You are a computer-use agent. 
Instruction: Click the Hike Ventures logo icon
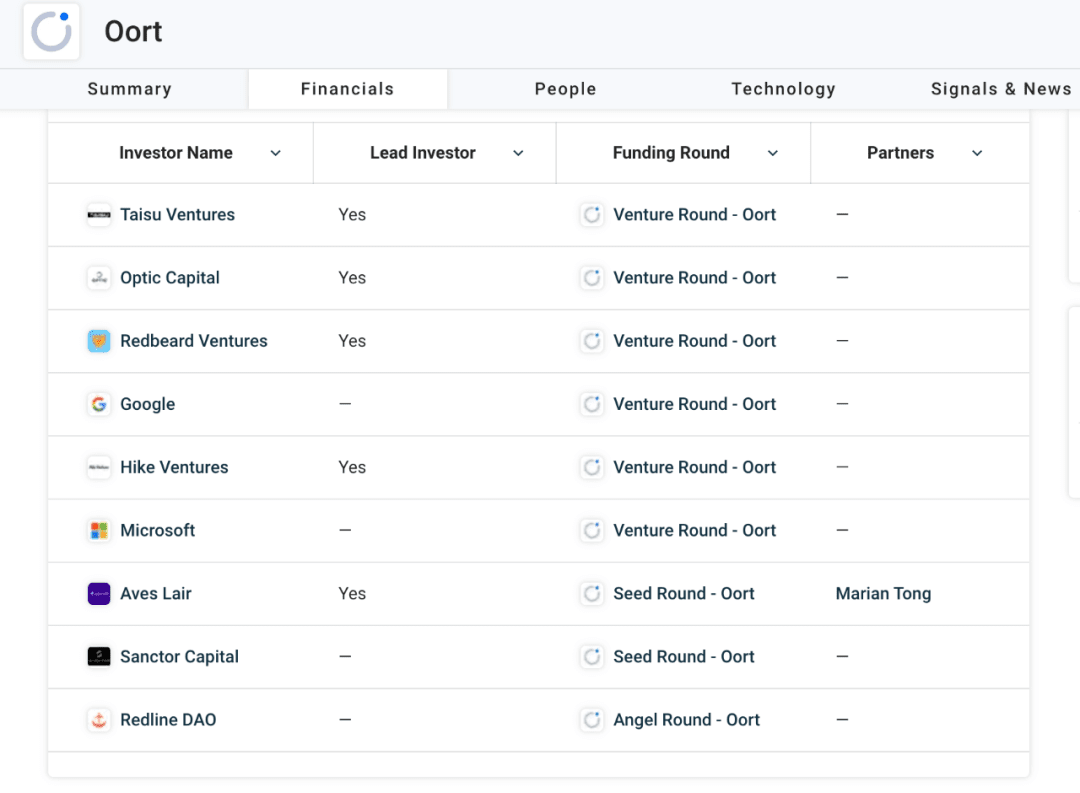click(x=99, y=468)
